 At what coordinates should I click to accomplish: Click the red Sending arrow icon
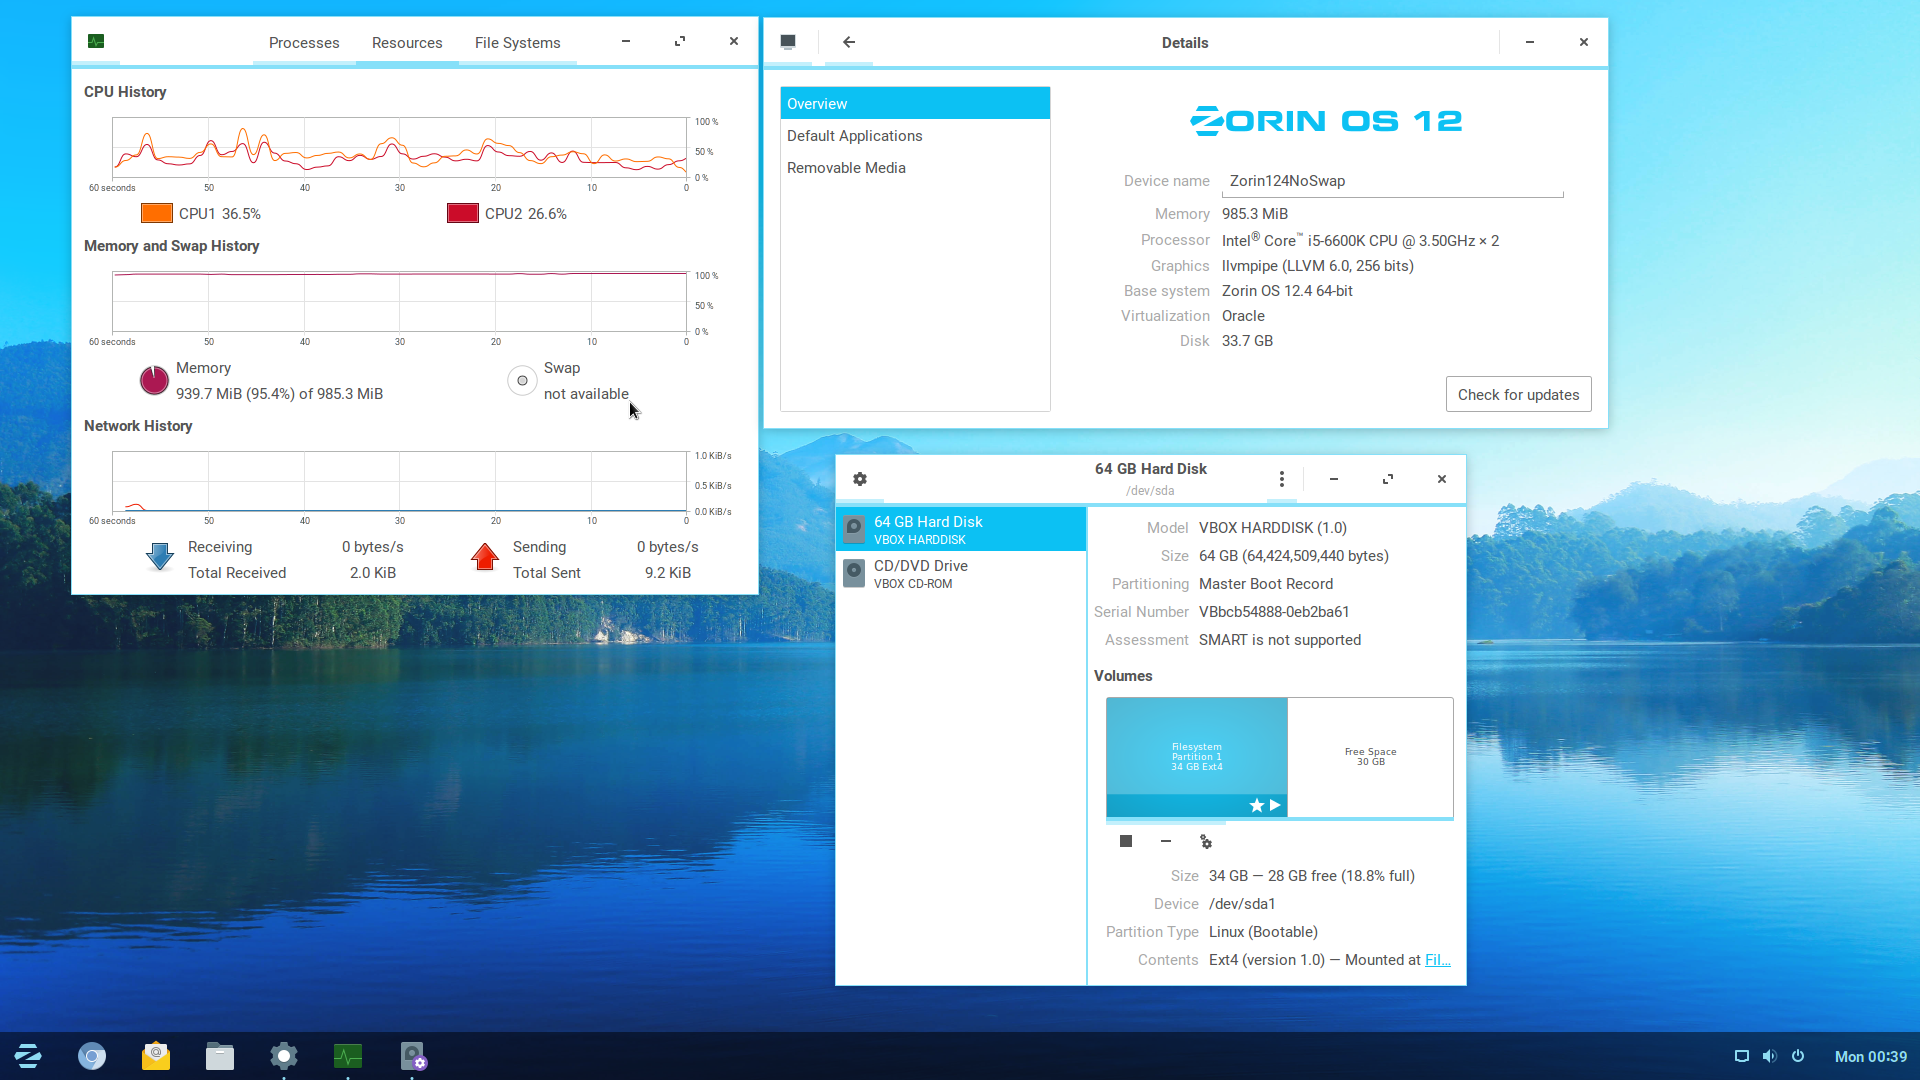pyautogui.click(x=485, y=557)
